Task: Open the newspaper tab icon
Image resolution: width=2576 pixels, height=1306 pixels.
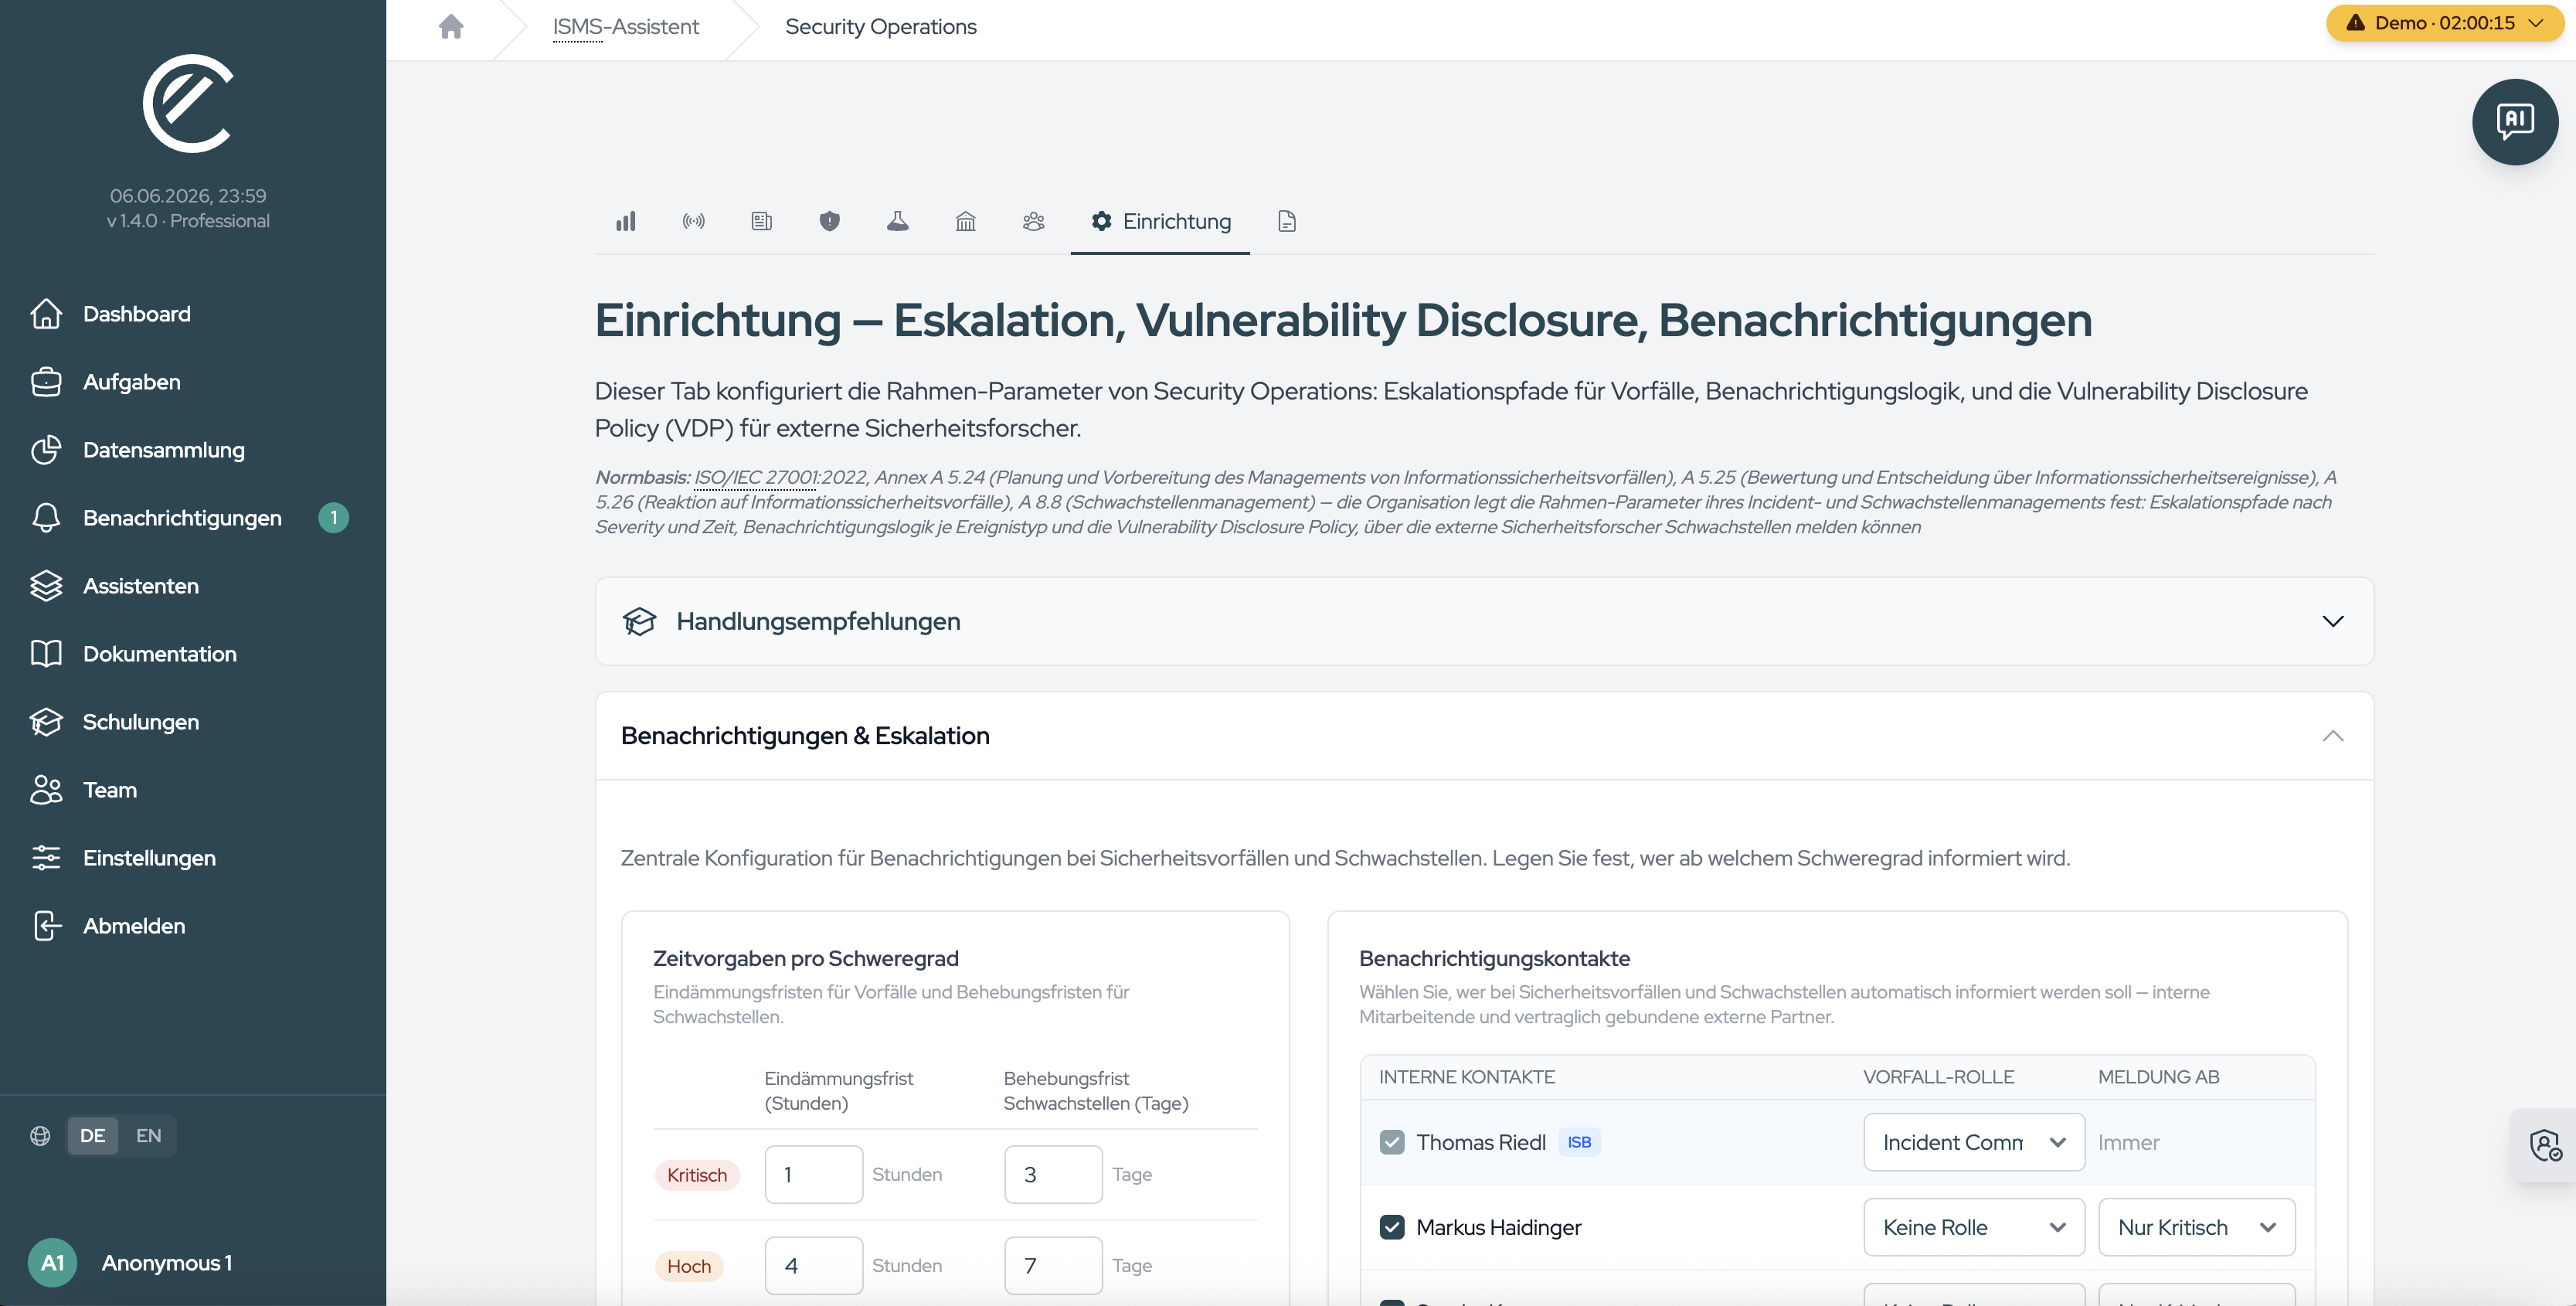Action: [x=761, y=221]
